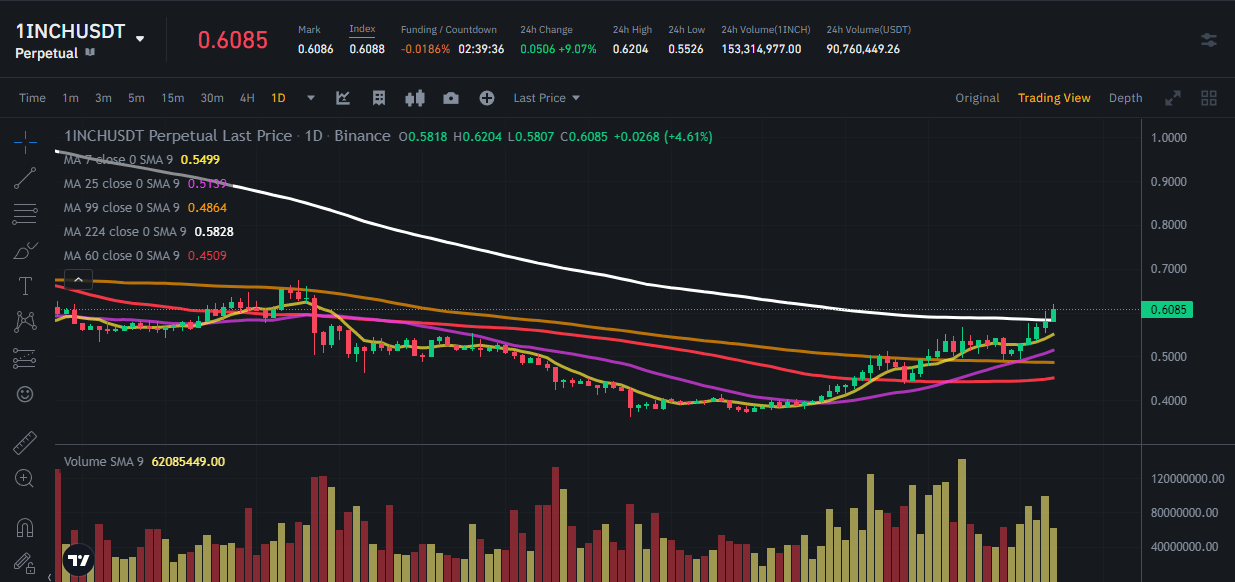The image size is (1235, 582).
Task: Click the MA 7 indicator legend
Action: pos(142,160)
